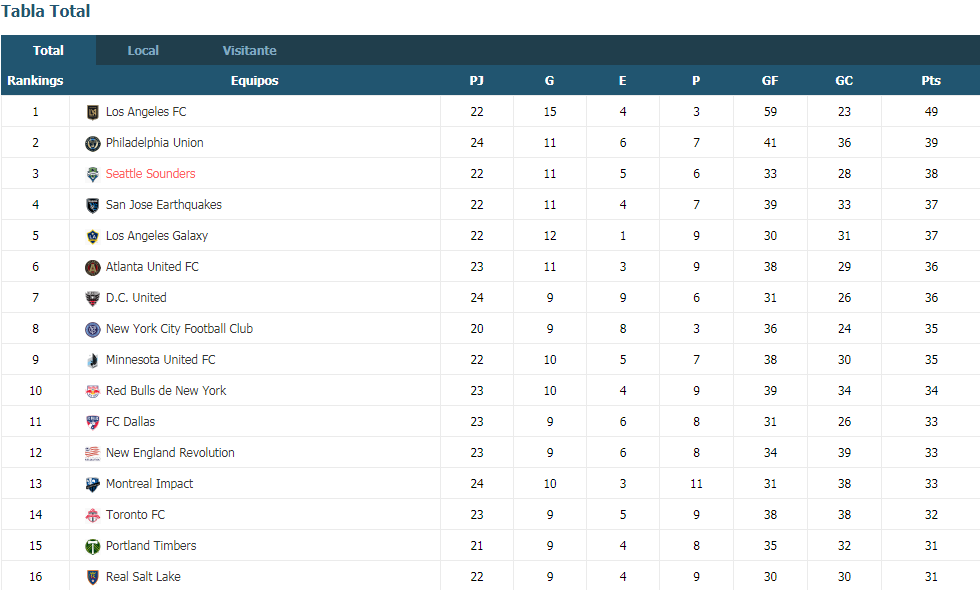This screenshot has height=590, width=980.
Task: Click the D.C. United team badge
Action: click(92, 299)
